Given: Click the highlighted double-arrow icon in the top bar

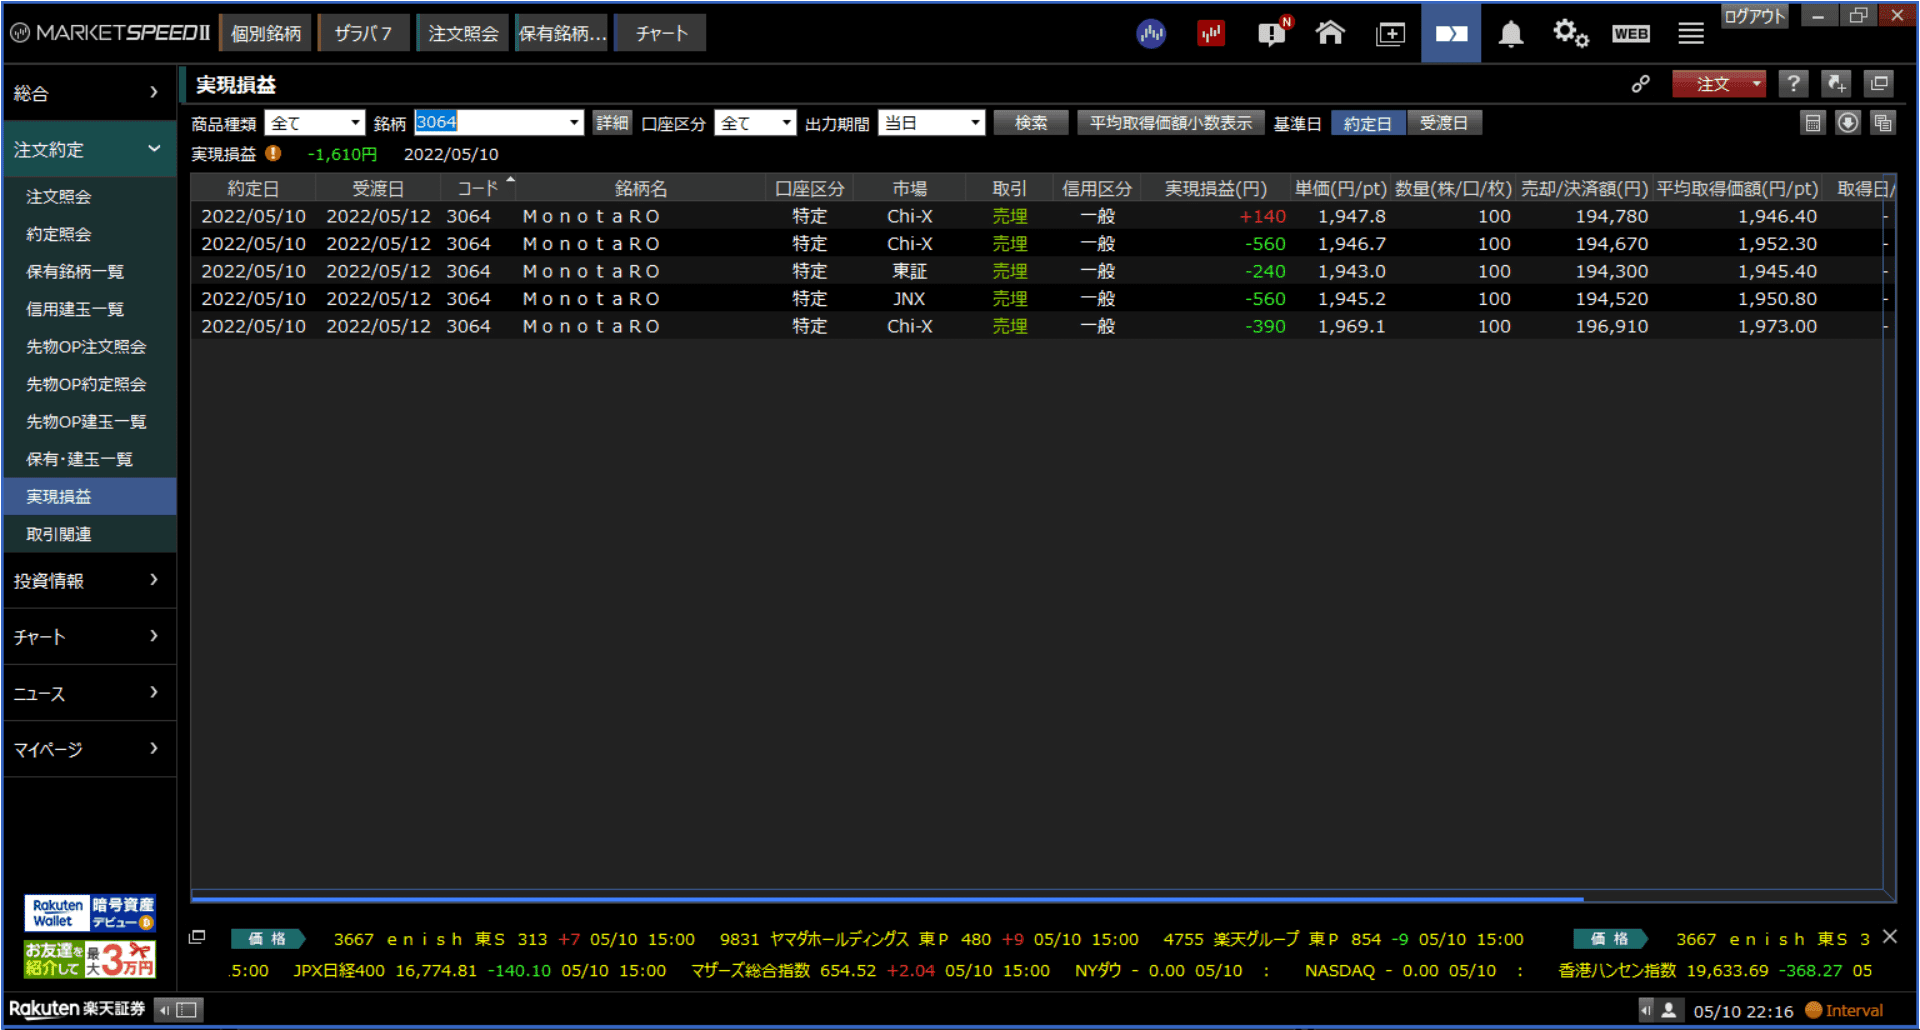Looking at the screenshot, I should (x=1451, y=34).
